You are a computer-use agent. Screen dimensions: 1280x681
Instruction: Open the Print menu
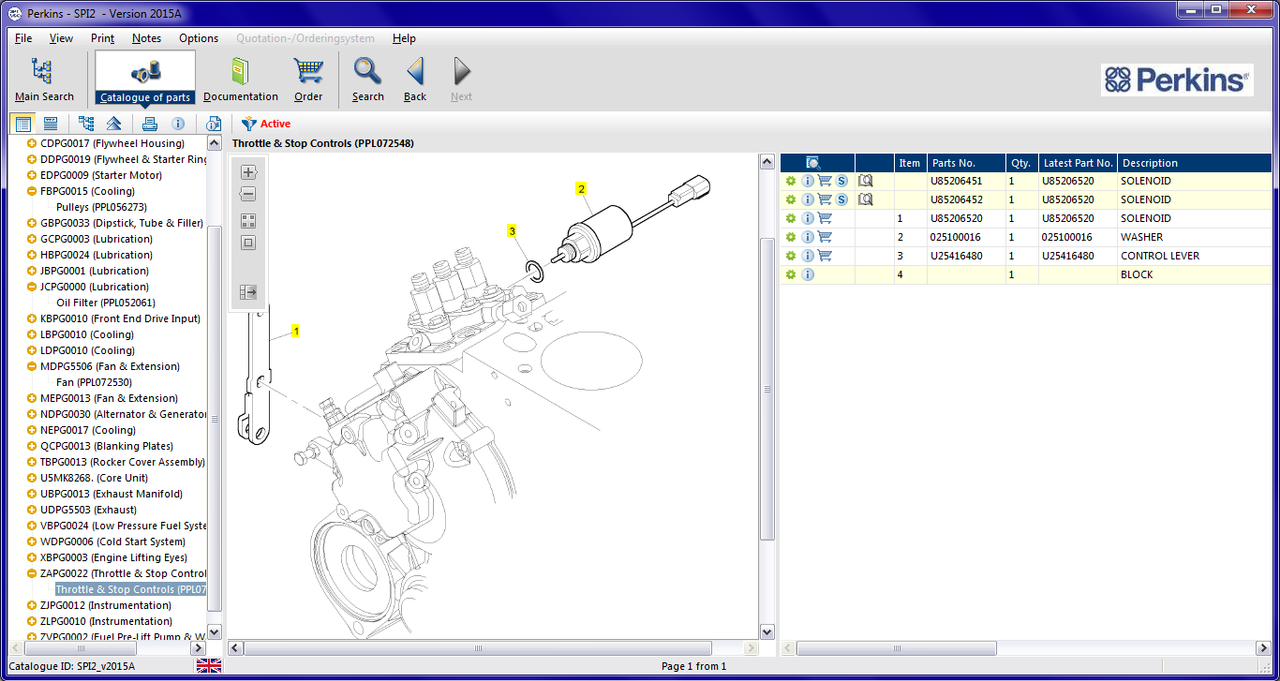click(103, 38)
